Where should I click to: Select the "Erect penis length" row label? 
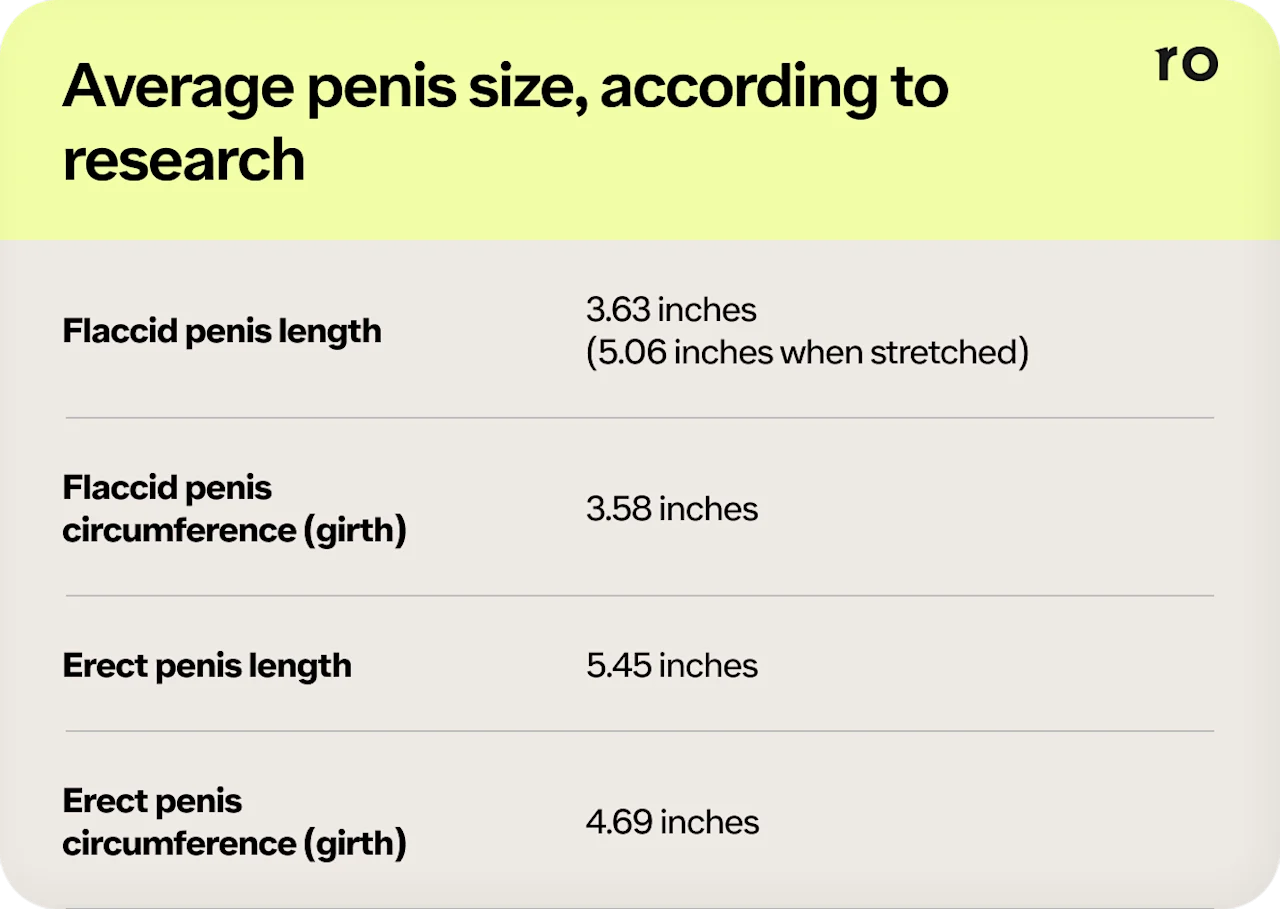coord(207,666)
